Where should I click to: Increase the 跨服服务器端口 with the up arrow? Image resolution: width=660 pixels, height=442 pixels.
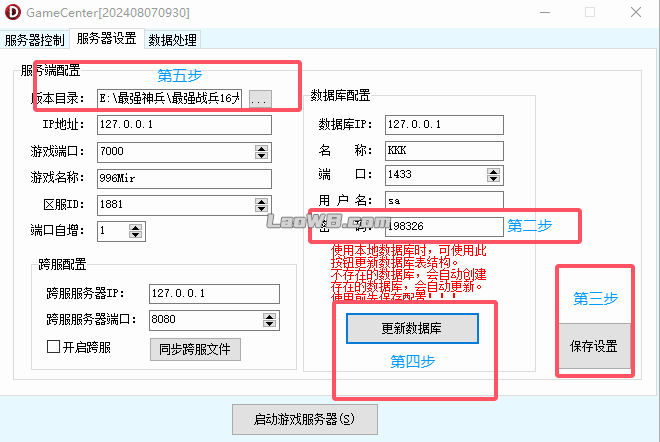(269, 317)
